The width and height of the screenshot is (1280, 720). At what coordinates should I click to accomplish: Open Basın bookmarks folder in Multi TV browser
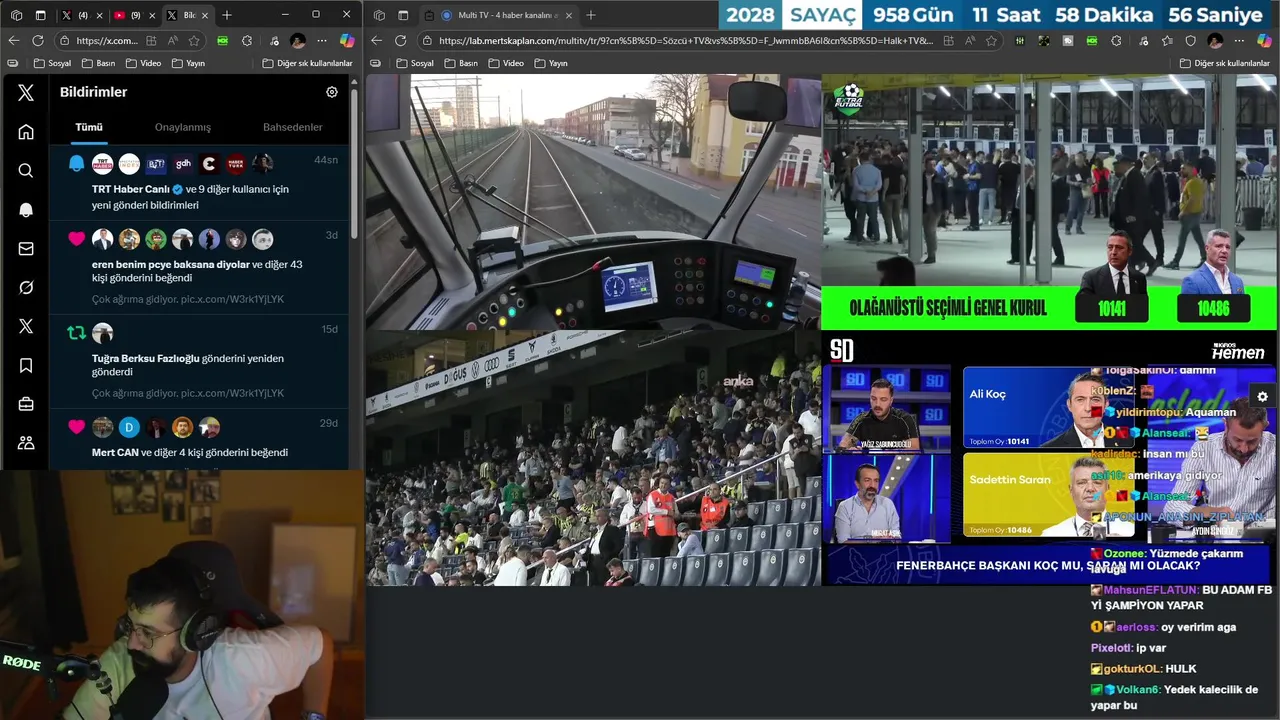[x=462, y=63]
